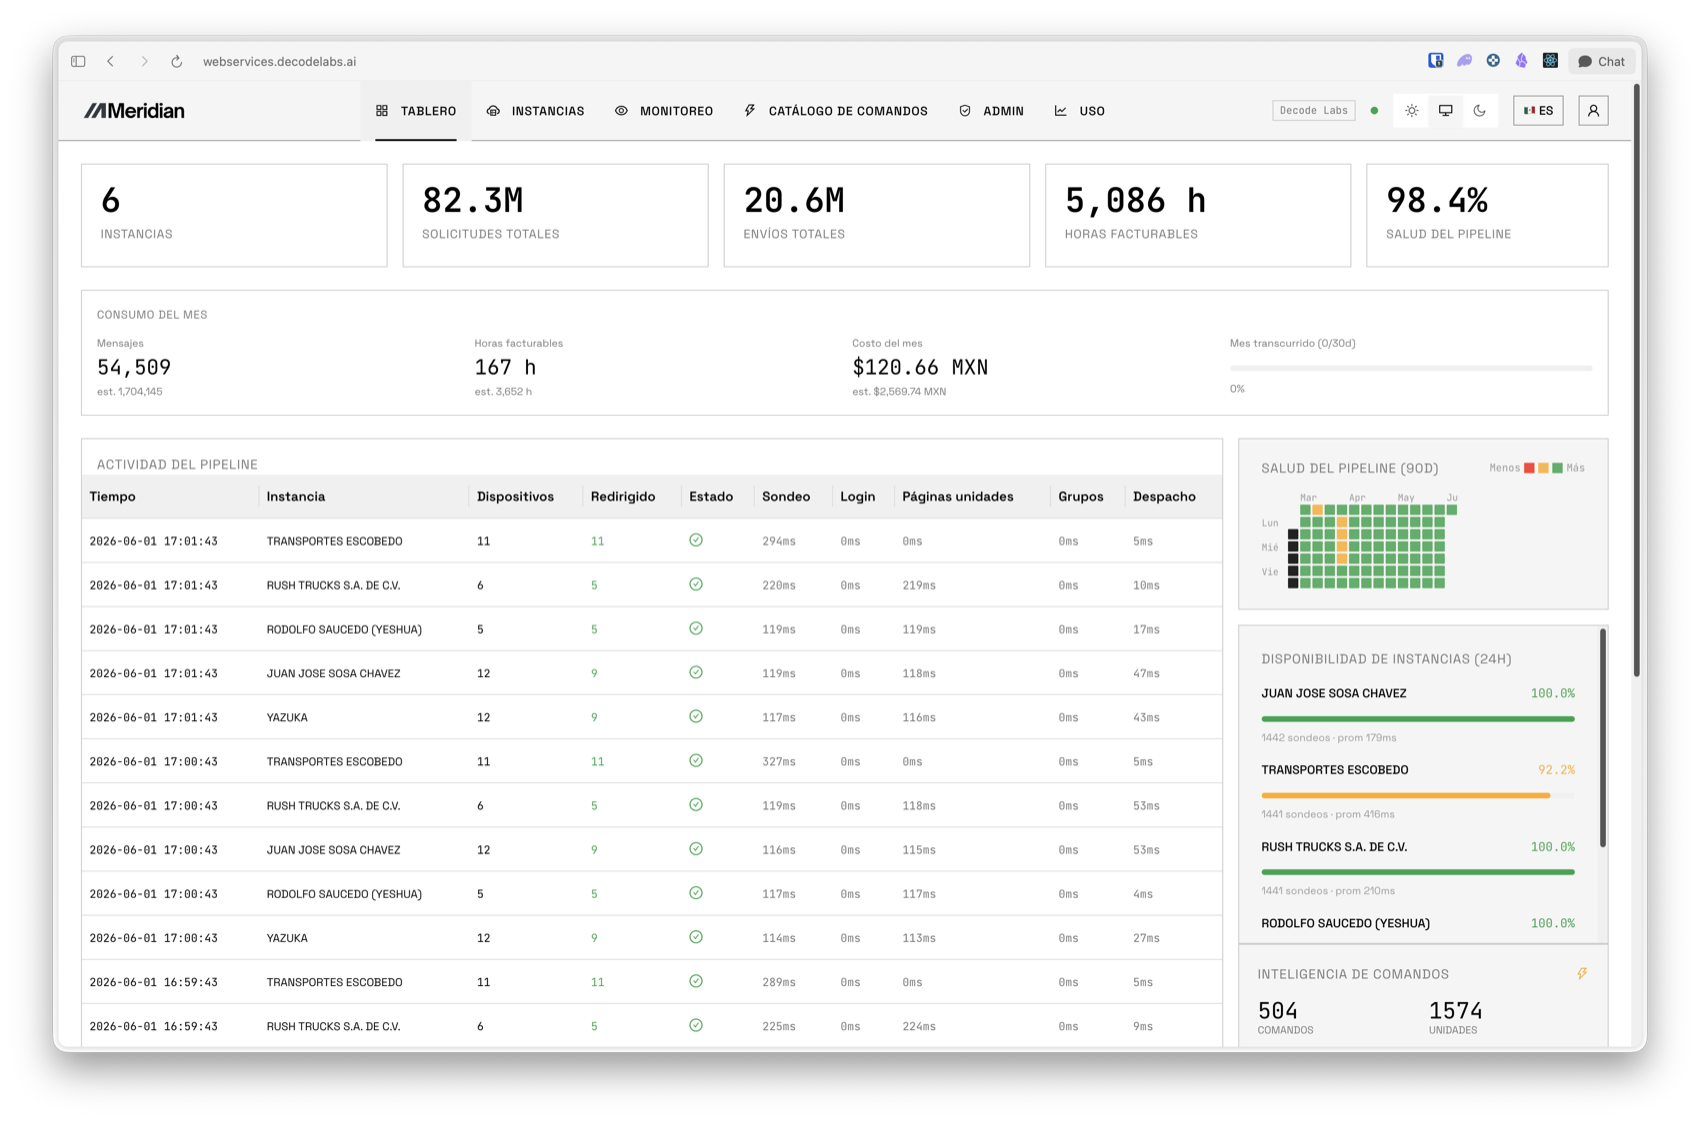Toggle the browser sidebar icon

tap(78, 62)
